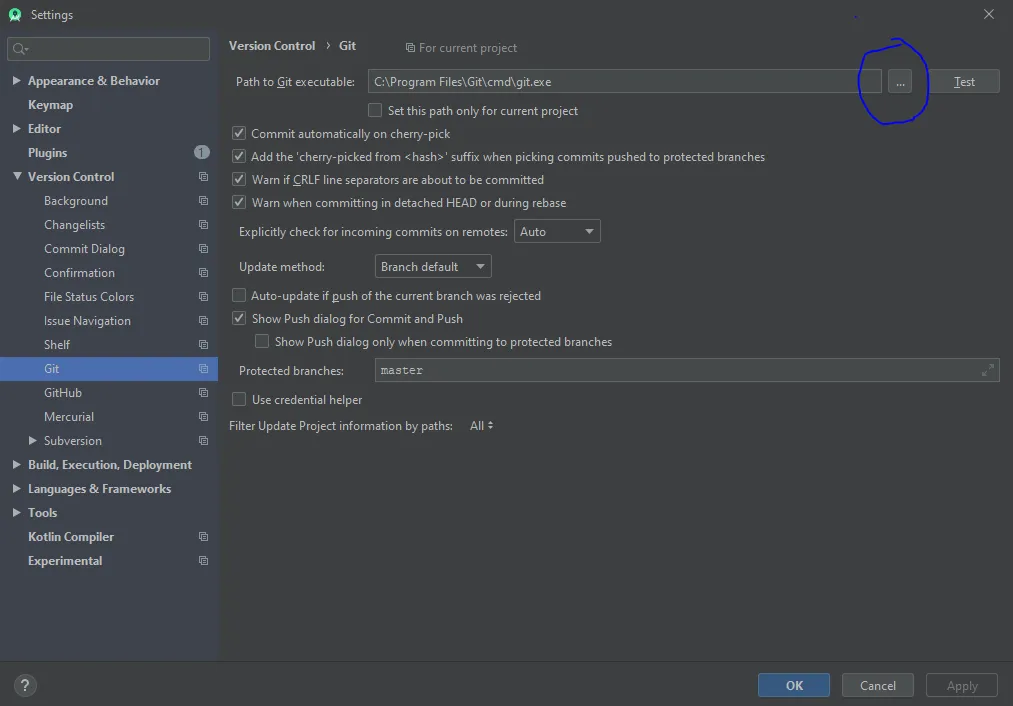Click the project-level icon next to Experimental
The width and height of the screenshot is (1013, 706).
pyautogui.click(x=204, y=561)
